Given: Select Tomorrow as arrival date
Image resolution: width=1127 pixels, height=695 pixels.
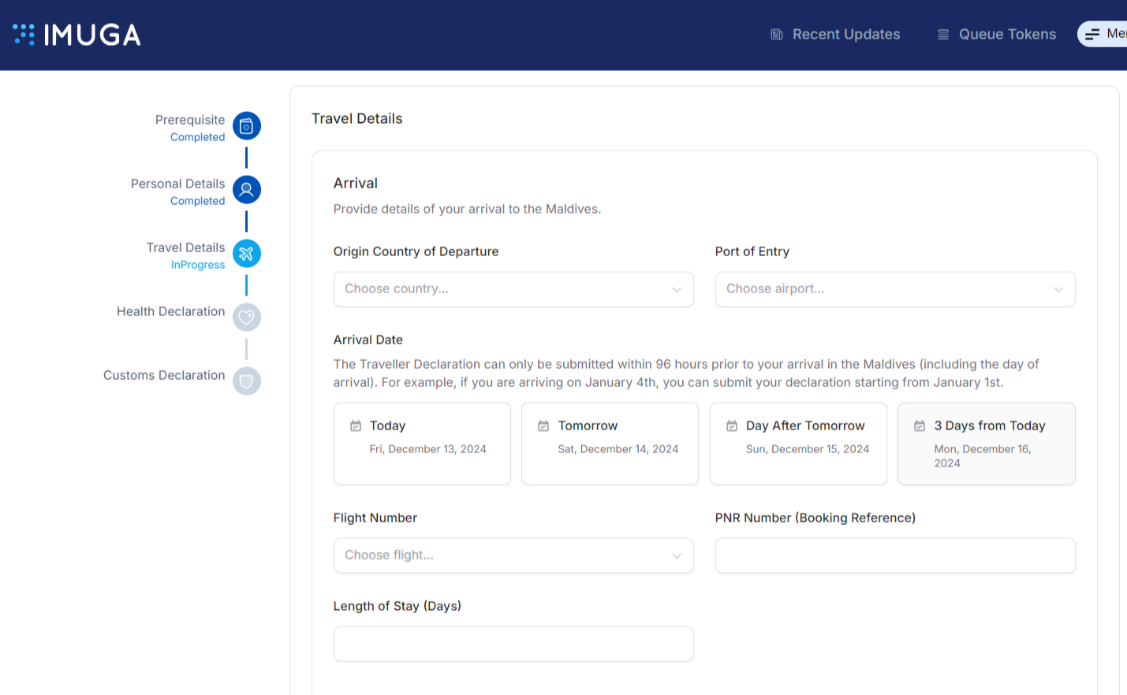Looking at the screenshot, I should point(610,443).
